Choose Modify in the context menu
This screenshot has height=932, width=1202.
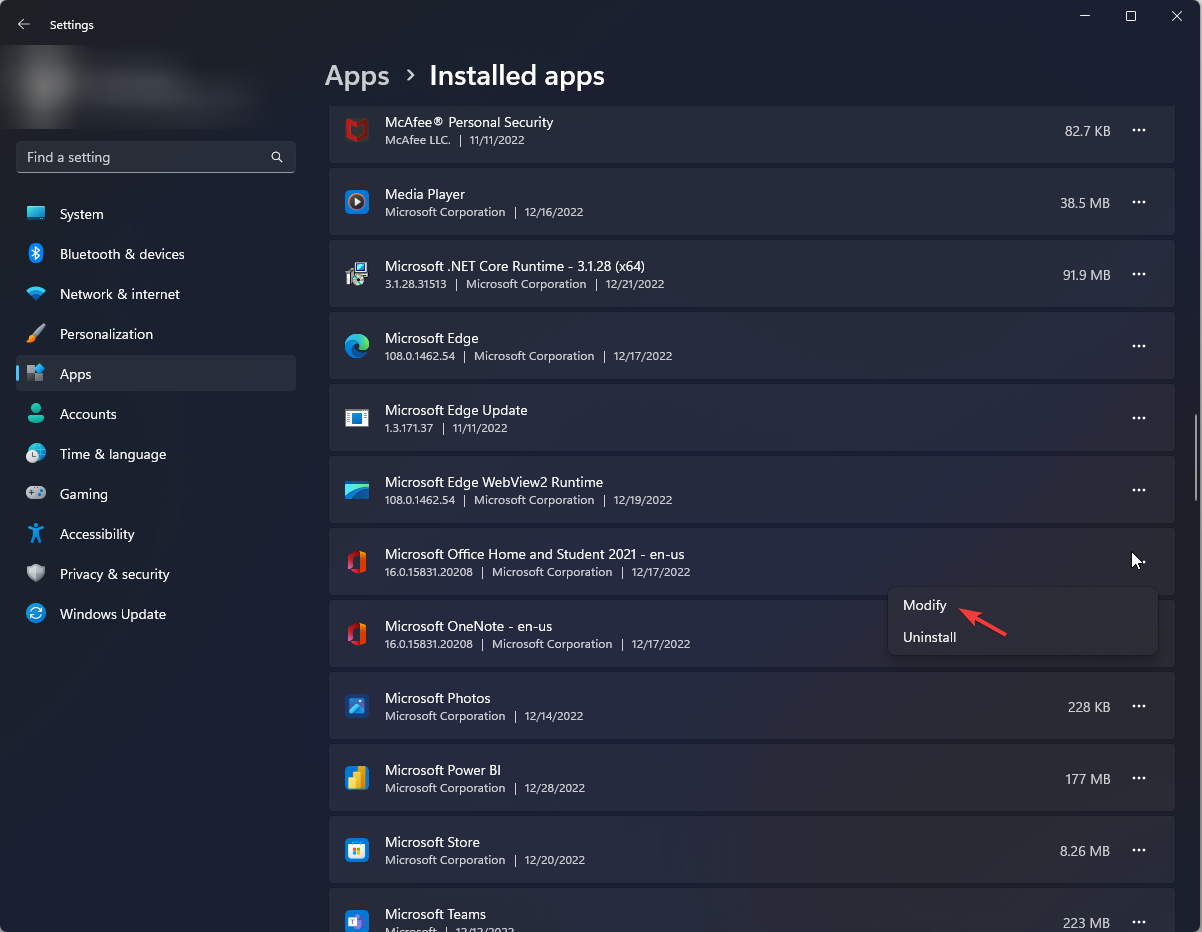[x=1023, y=605]
